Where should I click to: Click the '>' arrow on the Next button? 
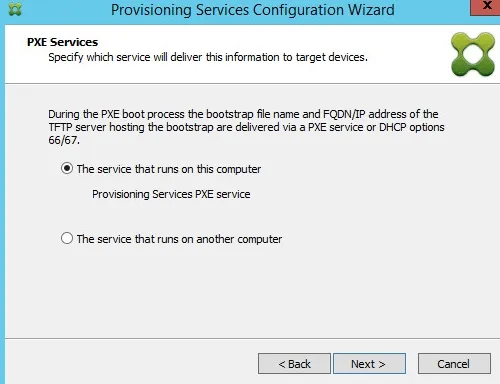click(x=382, y=364)
